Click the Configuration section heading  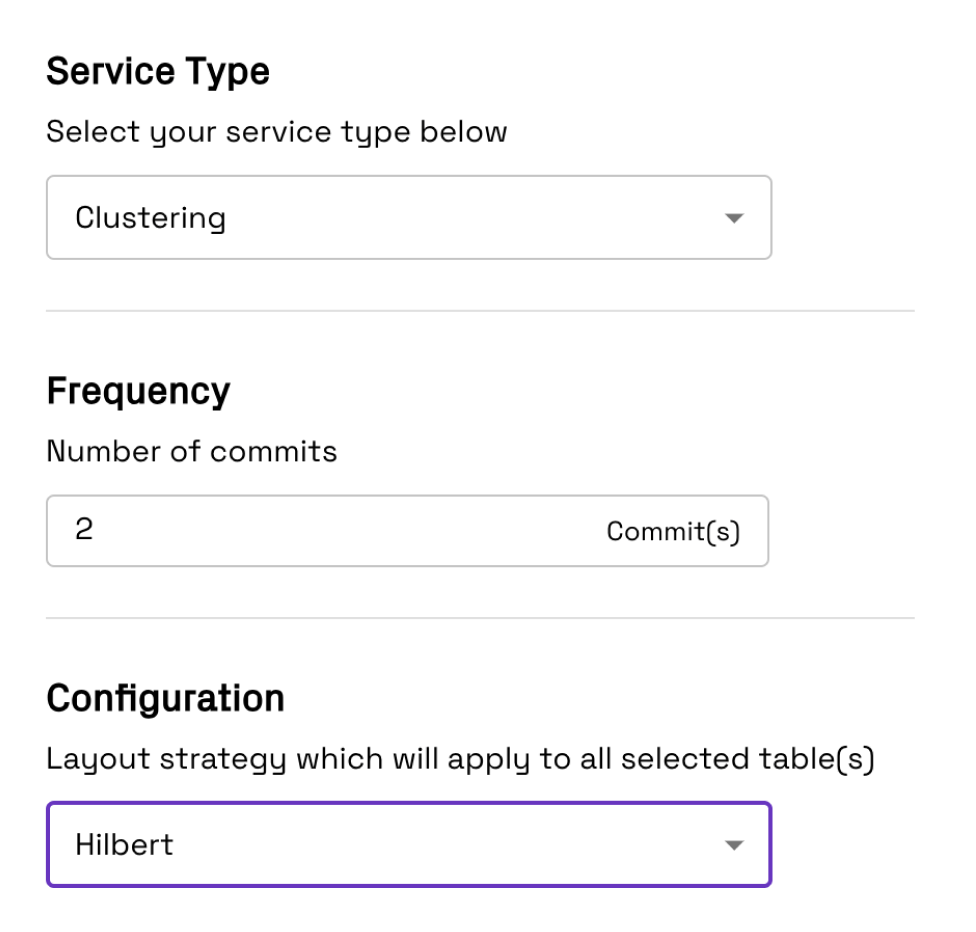coord(166,698)
